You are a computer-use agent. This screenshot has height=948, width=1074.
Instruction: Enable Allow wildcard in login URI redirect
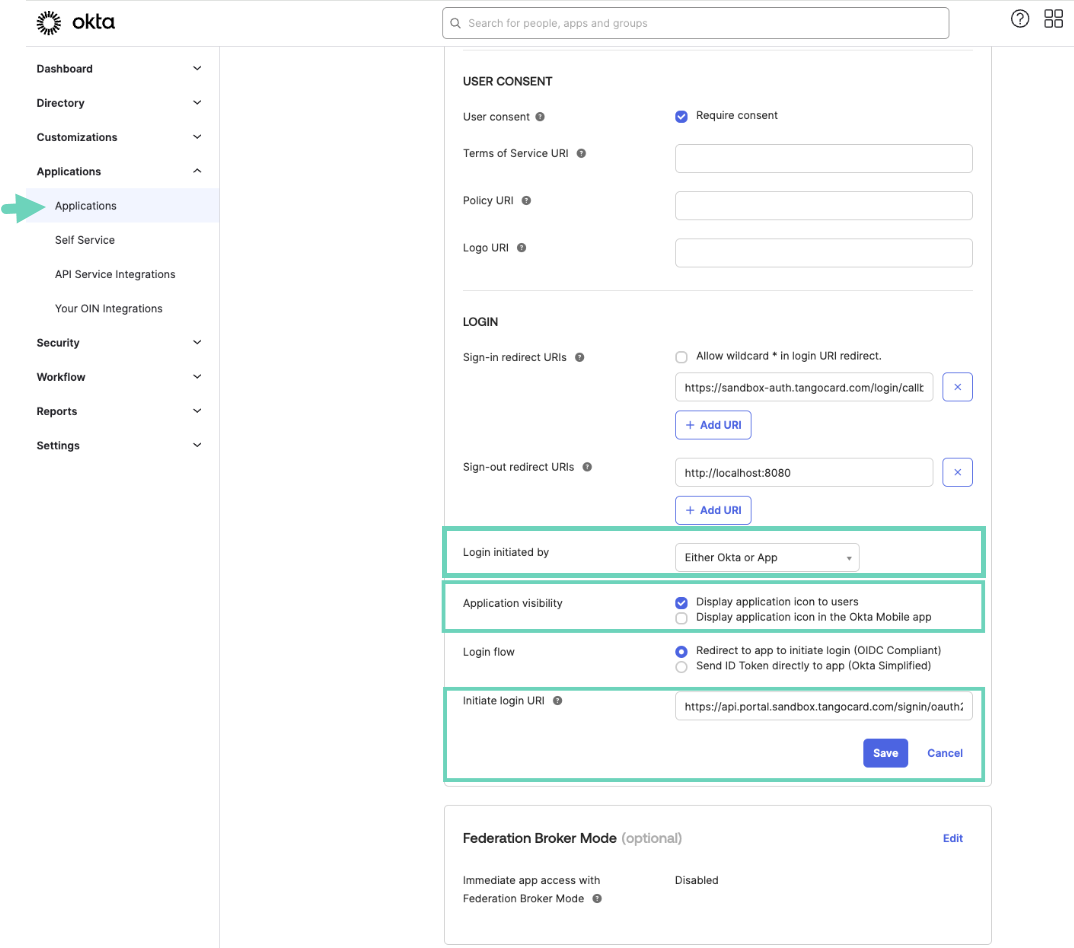click(x=681, y=356)
